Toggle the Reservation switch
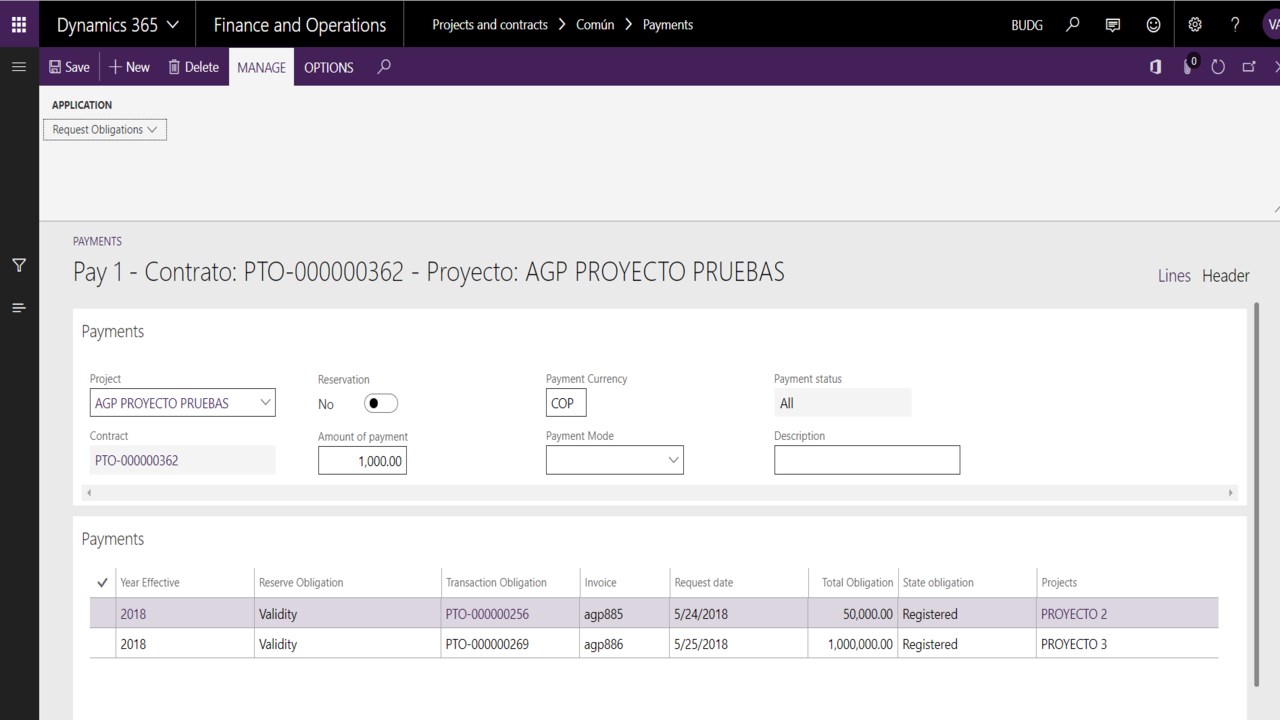This screenshot has width=1280, height=720. click(x=380, y=403)
